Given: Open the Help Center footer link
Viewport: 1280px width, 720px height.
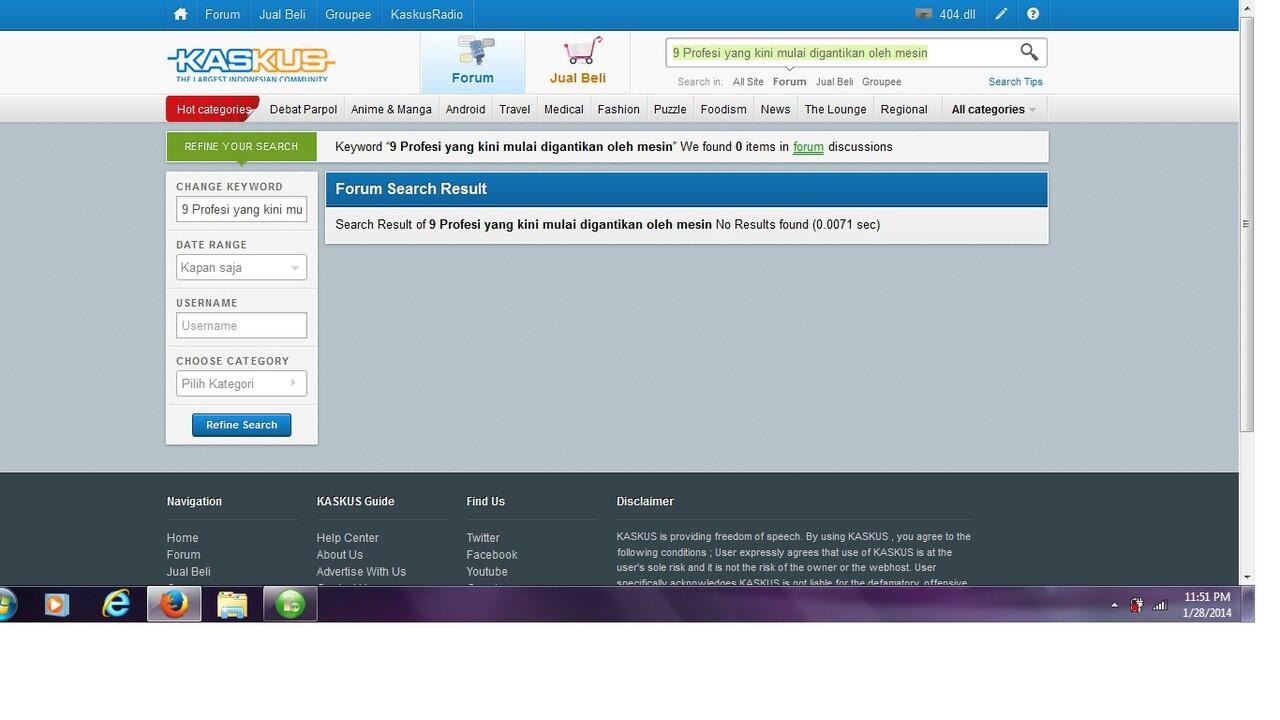Looking at the screenshot, I should pos(347,538).
